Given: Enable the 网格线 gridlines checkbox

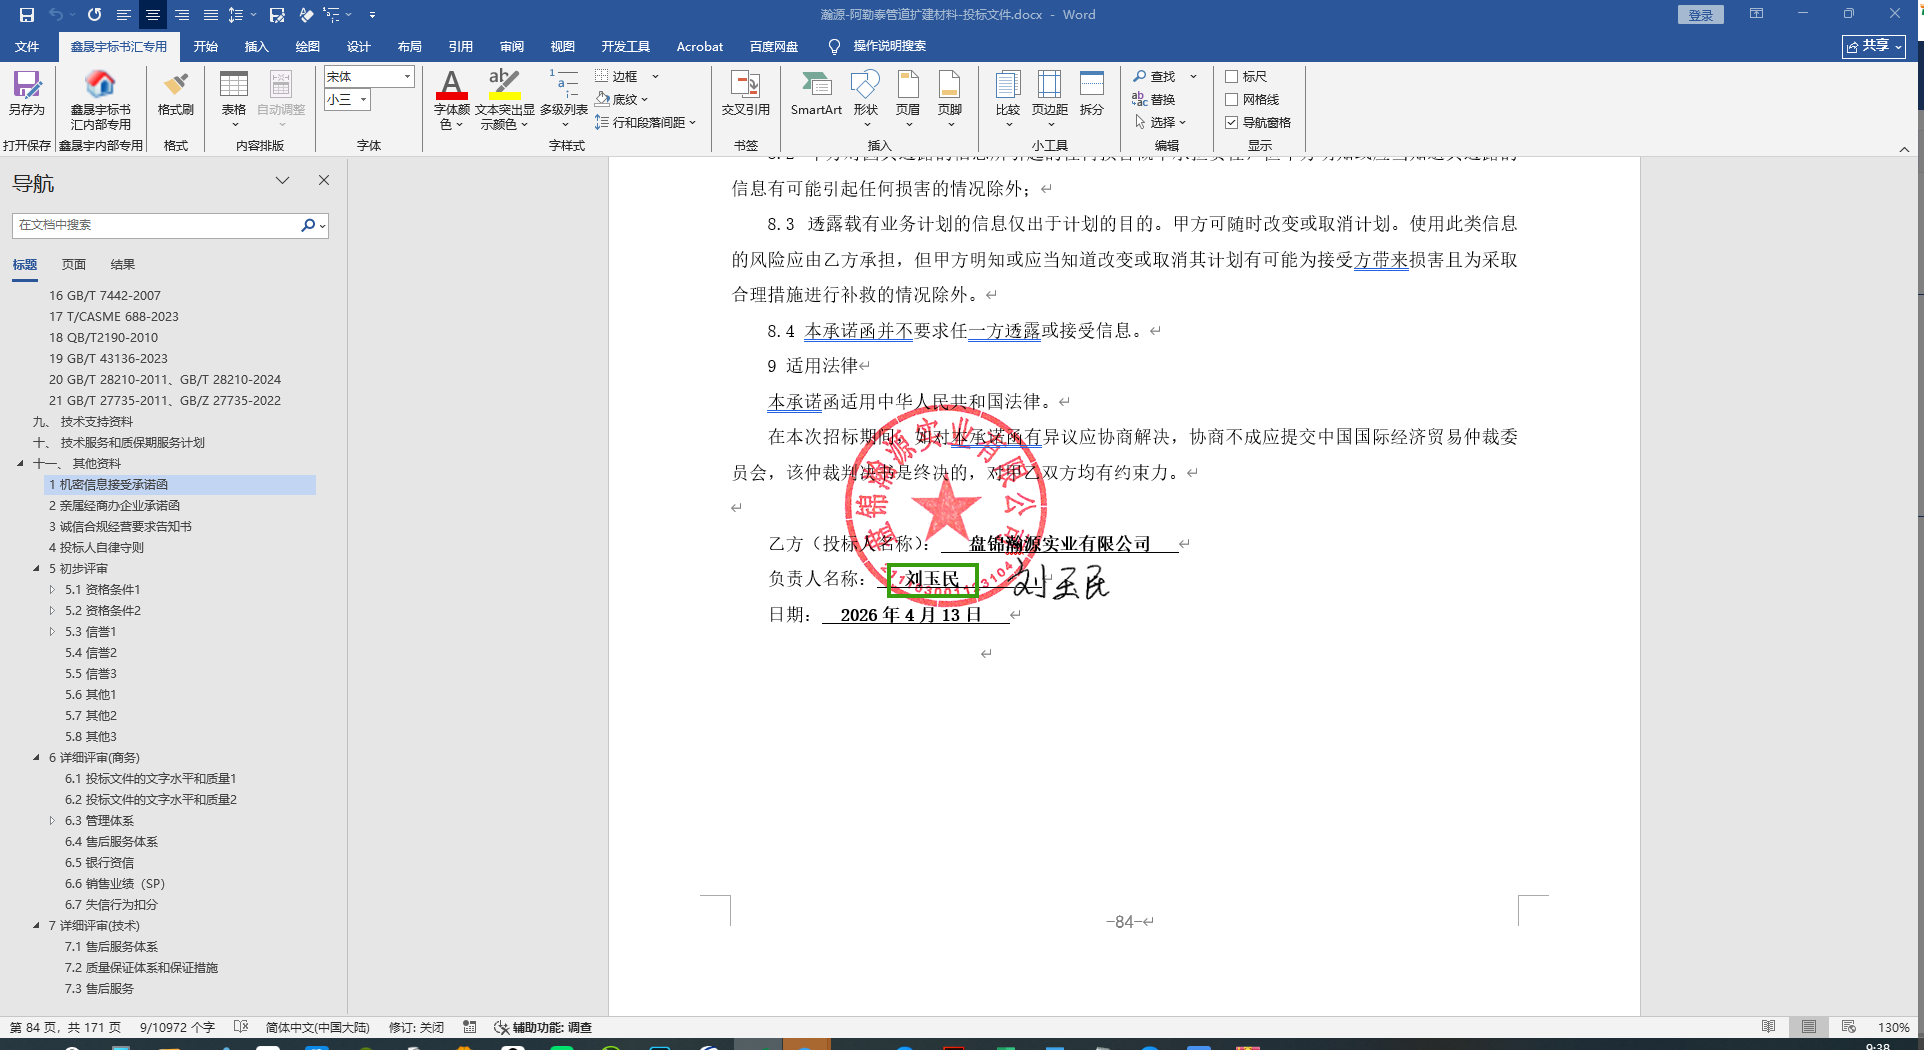Looking at the screenshot, I should (1232, 100).
